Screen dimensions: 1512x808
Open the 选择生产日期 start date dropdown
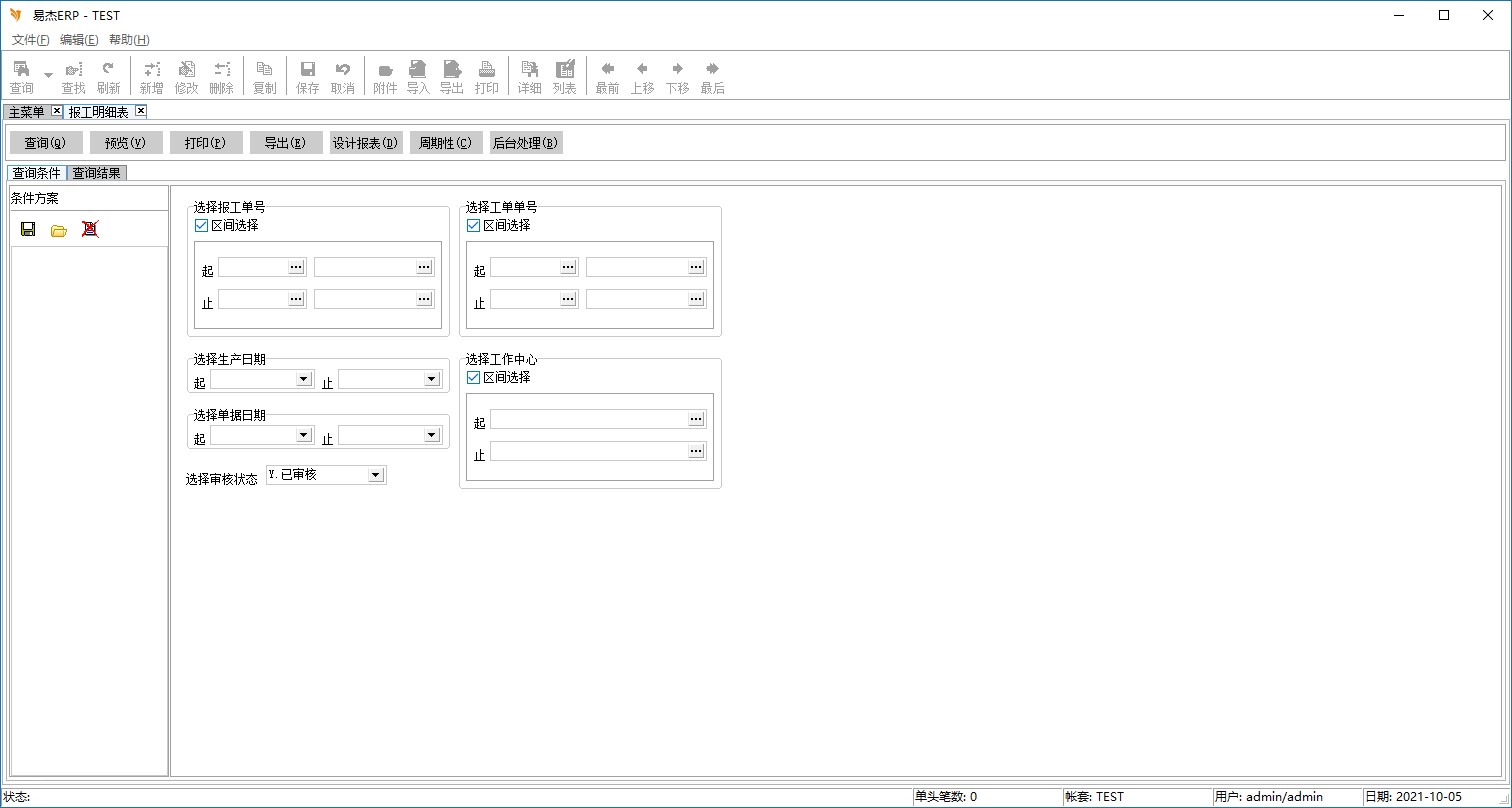(x=304, y=379)
